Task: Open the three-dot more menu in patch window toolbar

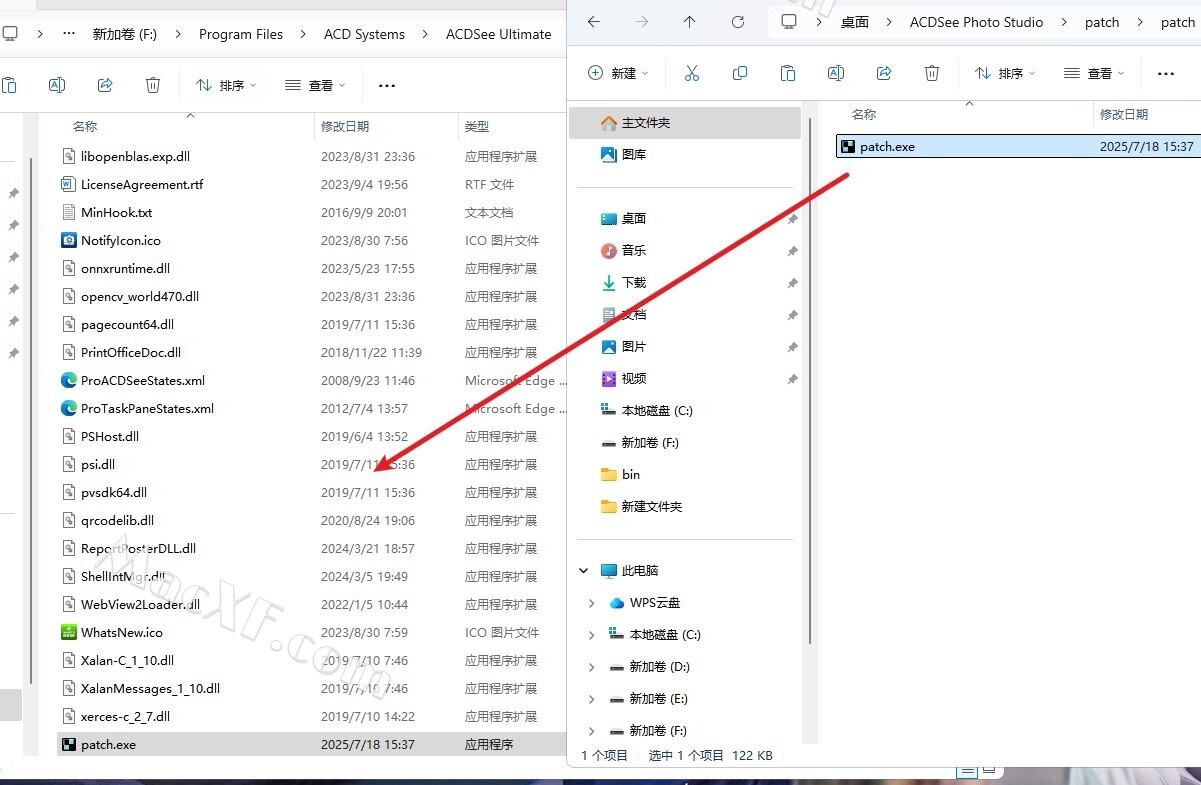Action: click(x=1166, y=73)
